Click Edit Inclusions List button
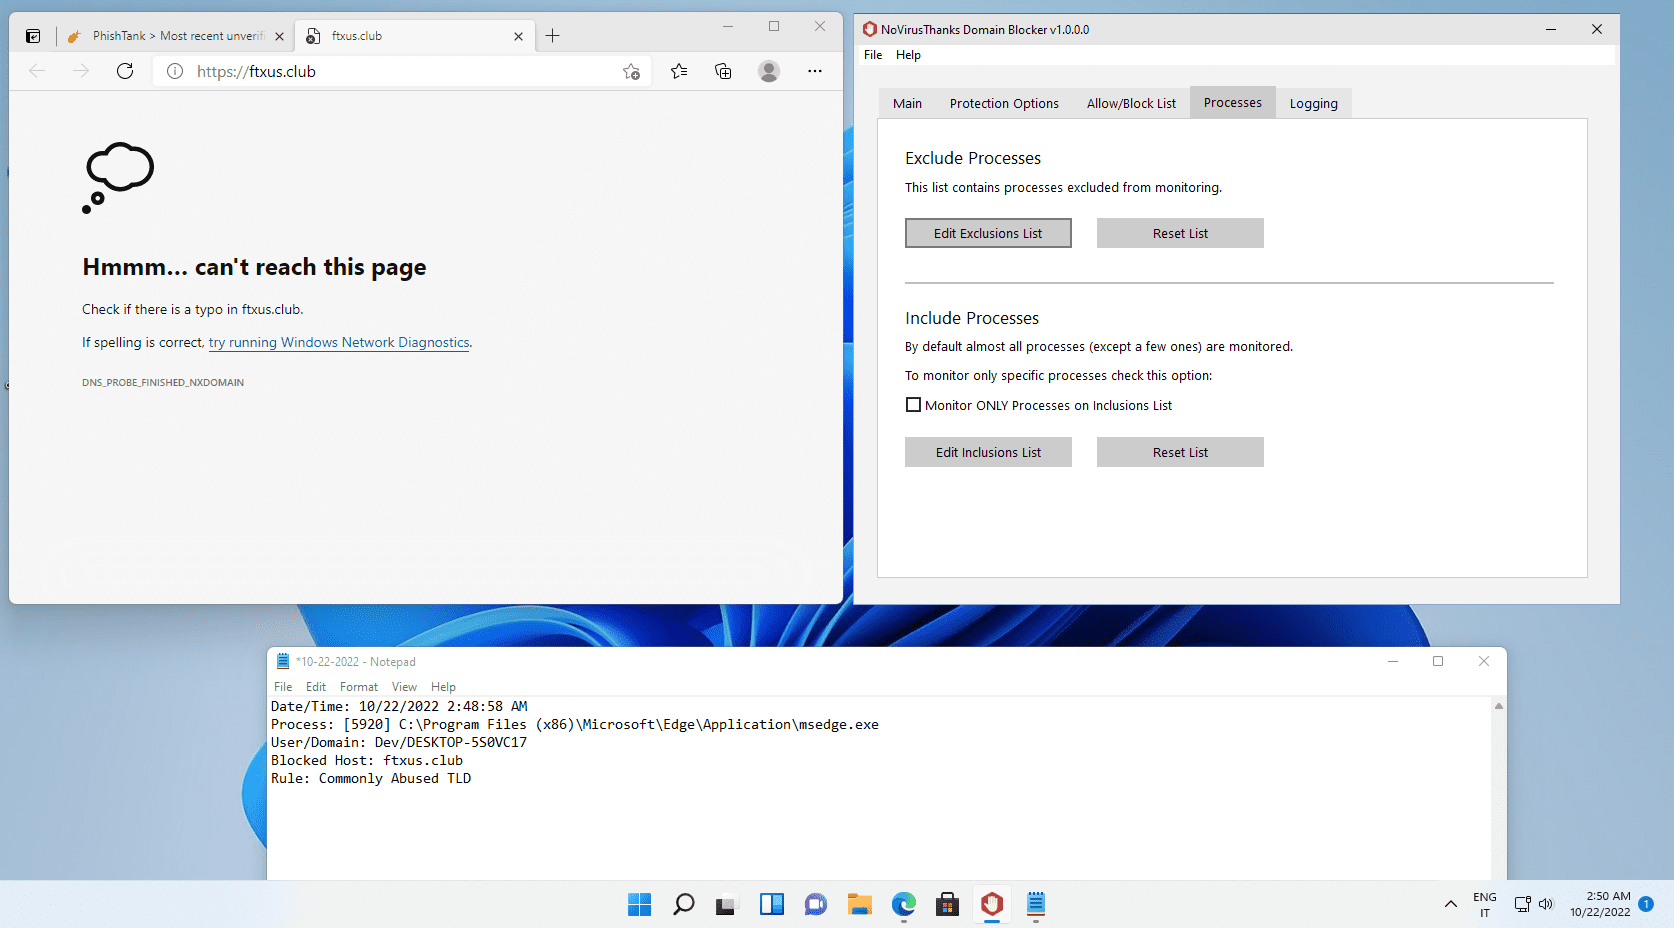 point(988,452)
